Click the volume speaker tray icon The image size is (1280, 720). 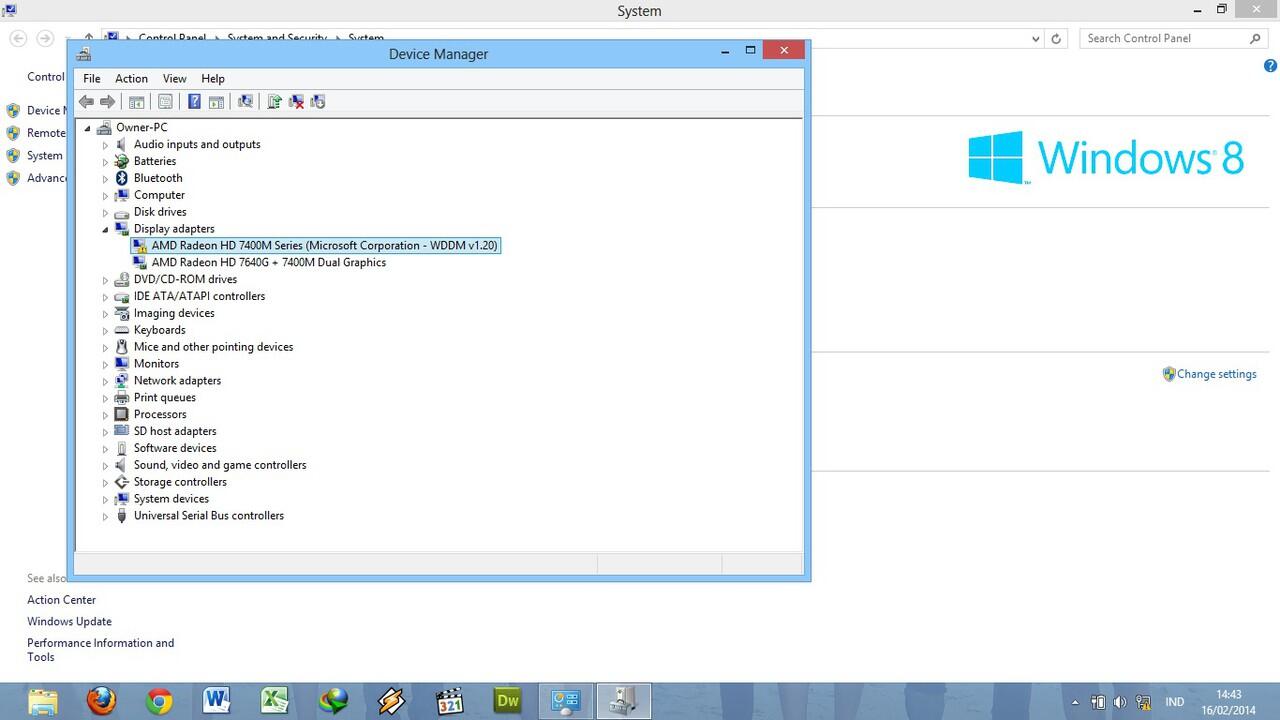point(1119,702)
